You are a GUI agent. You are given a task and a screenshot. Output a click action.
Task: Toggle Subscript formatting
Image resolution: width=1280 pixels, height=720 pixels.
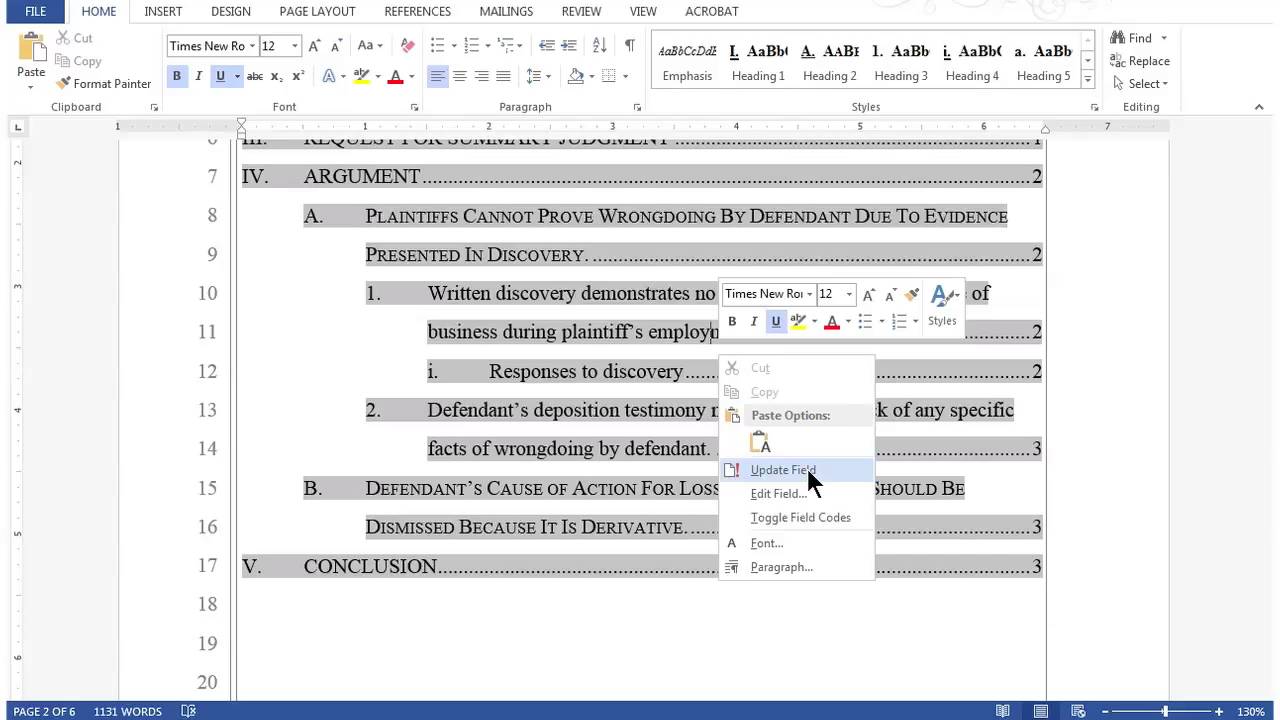(x=277, y=76)
